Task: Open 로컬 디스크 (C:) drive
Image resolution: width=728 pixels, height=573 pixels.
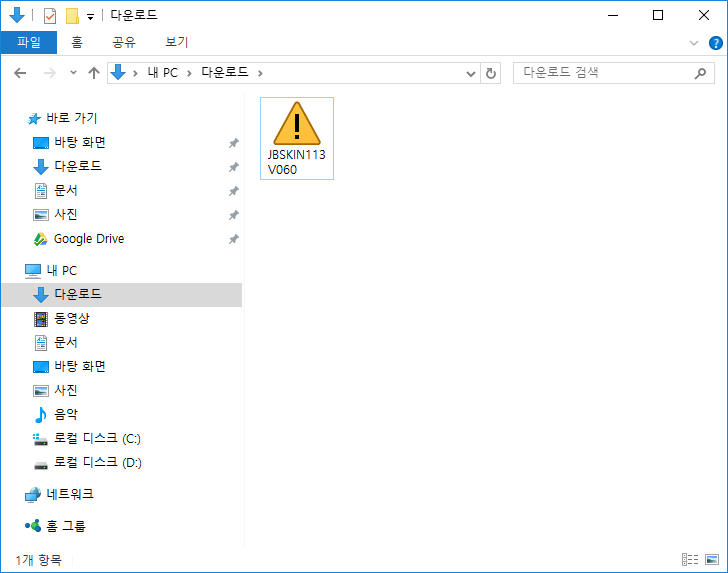Action: [x=98, y=438]
